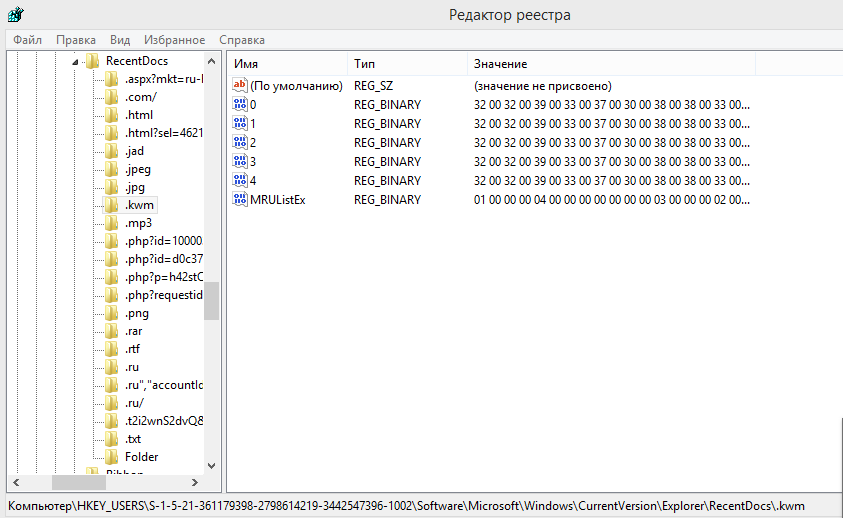Click the binary icon of MRUListEx
Image resolution: width=843 pixels, height=518 pixels.
tap(240, 199)
